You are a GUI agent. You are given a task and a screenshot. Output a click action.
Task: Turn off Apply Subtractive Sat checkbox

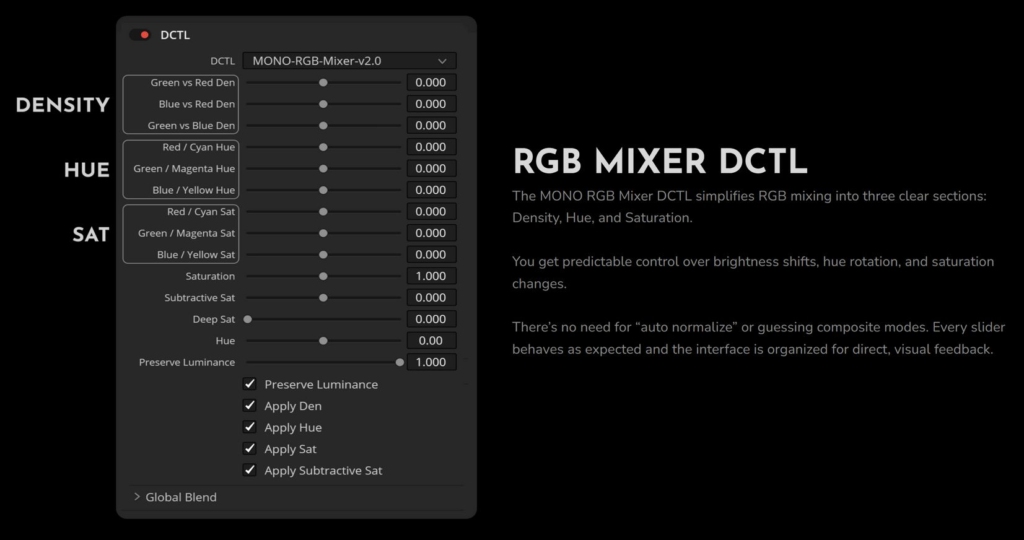(x=249, y=470)
